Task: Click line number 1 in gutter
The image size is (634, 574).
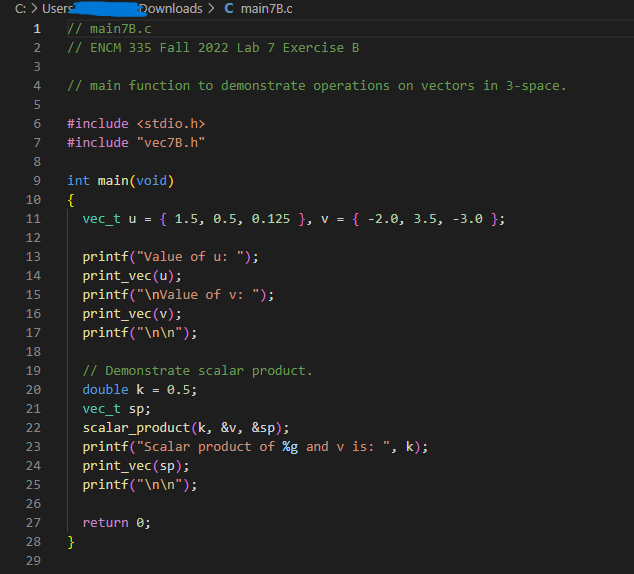Action: coord(37,29)
